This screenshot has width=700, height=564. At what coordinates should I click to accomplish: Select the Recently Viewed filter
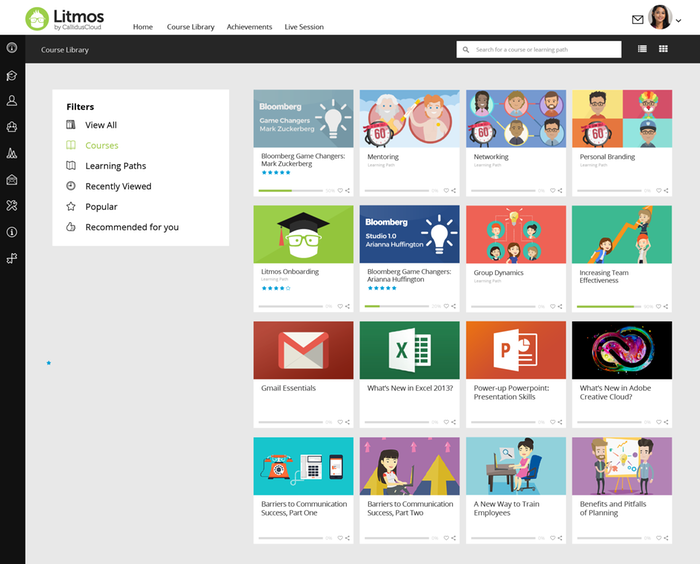pos(118,186)
